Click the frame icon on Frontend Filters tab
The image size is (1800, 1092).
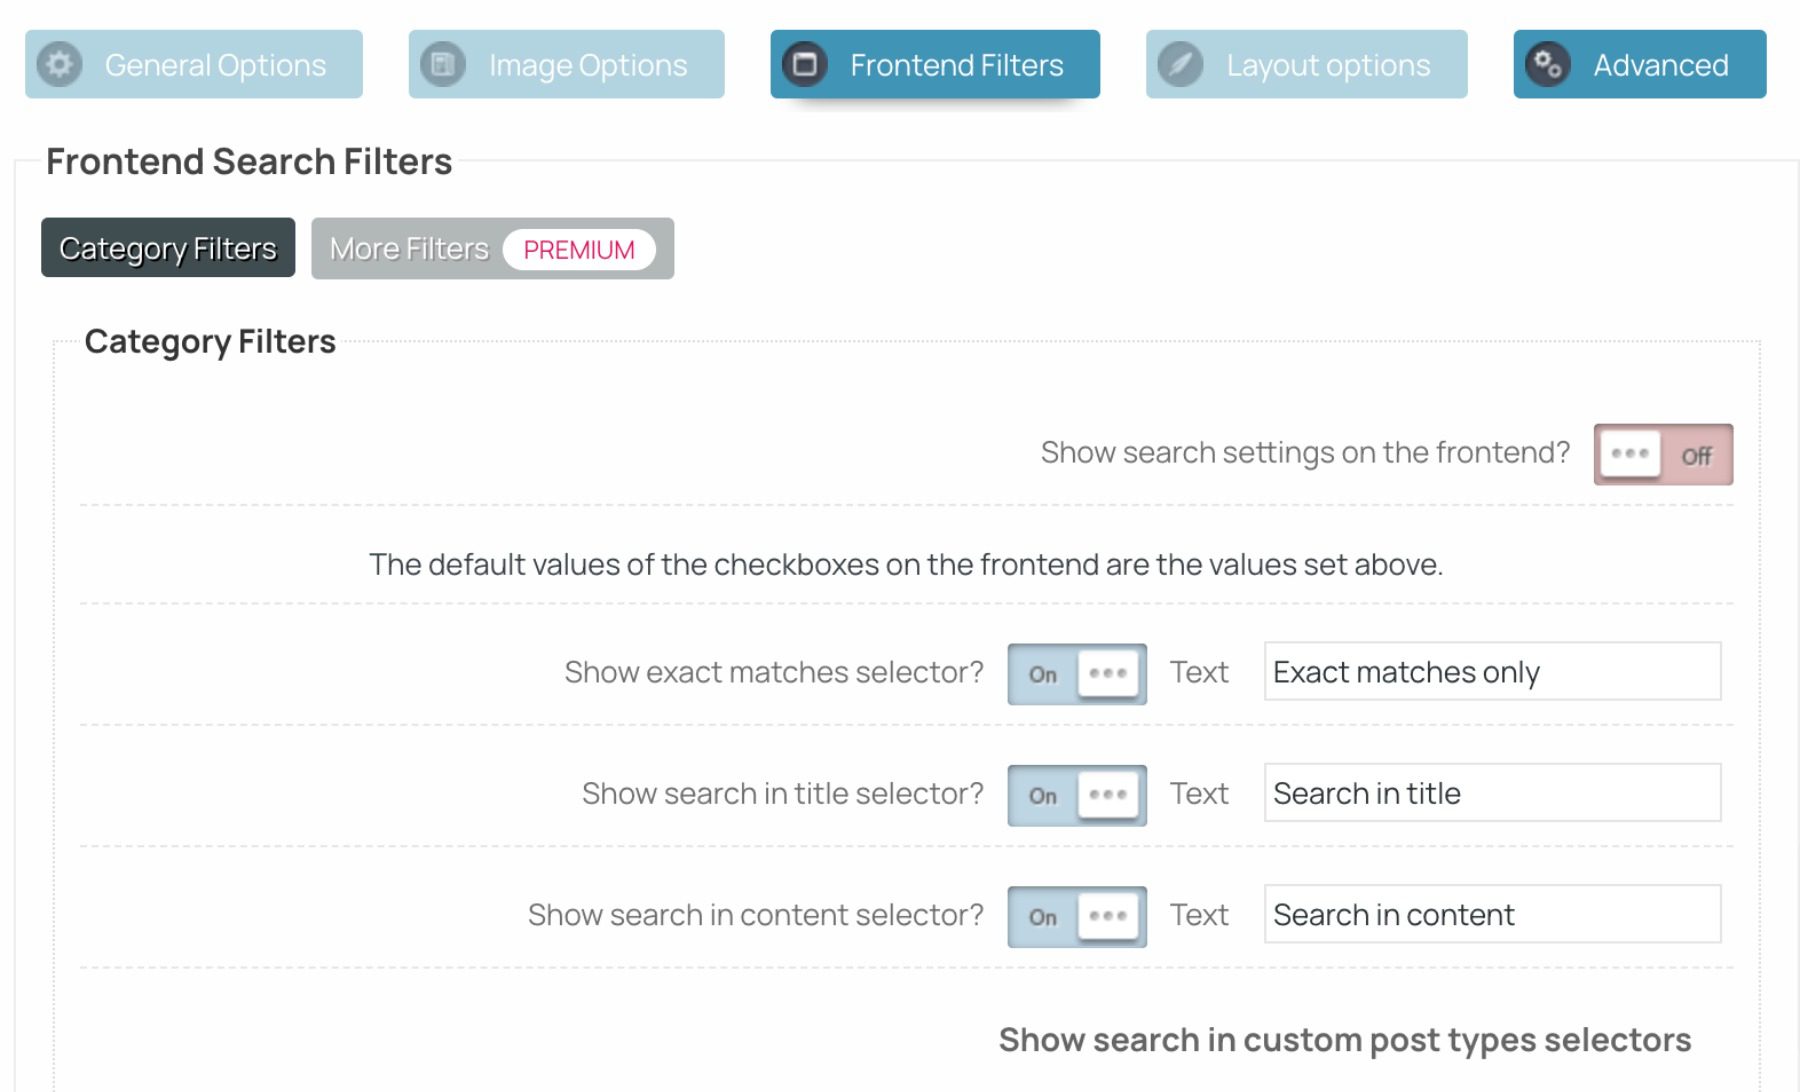pyautogui.click(x=803, y=64)
